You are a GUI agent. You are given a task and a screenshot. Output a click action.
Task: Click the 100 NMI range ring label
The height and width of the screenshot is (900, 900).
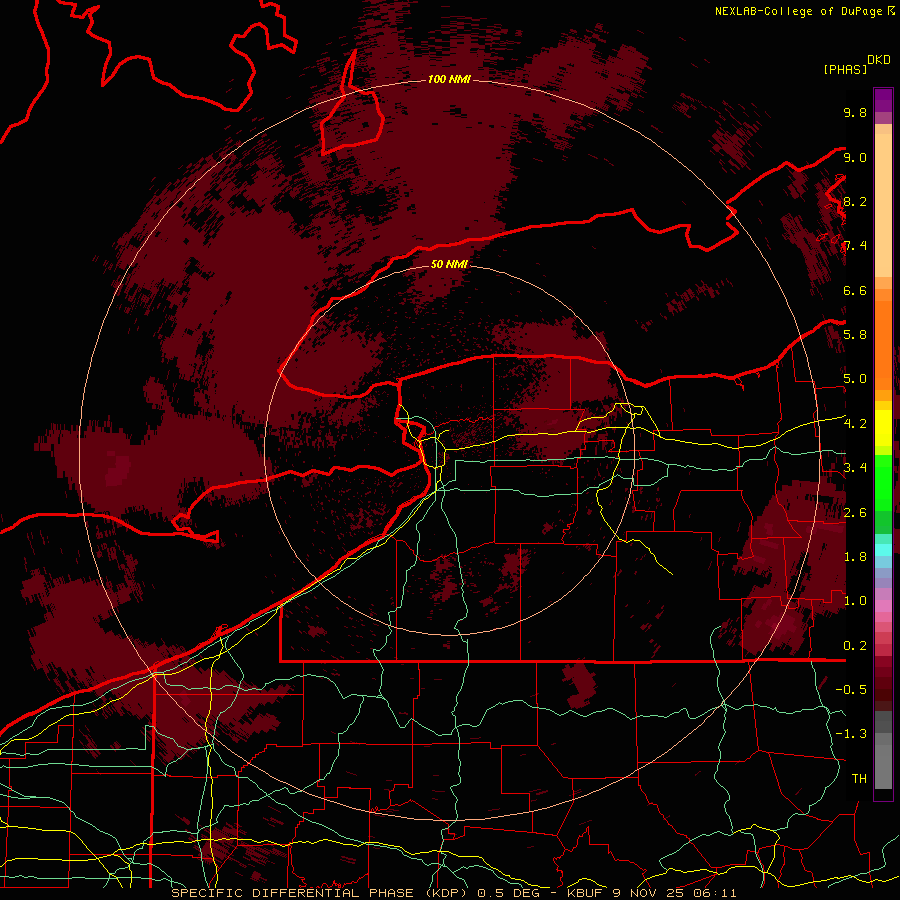click(x=449, y=79)
